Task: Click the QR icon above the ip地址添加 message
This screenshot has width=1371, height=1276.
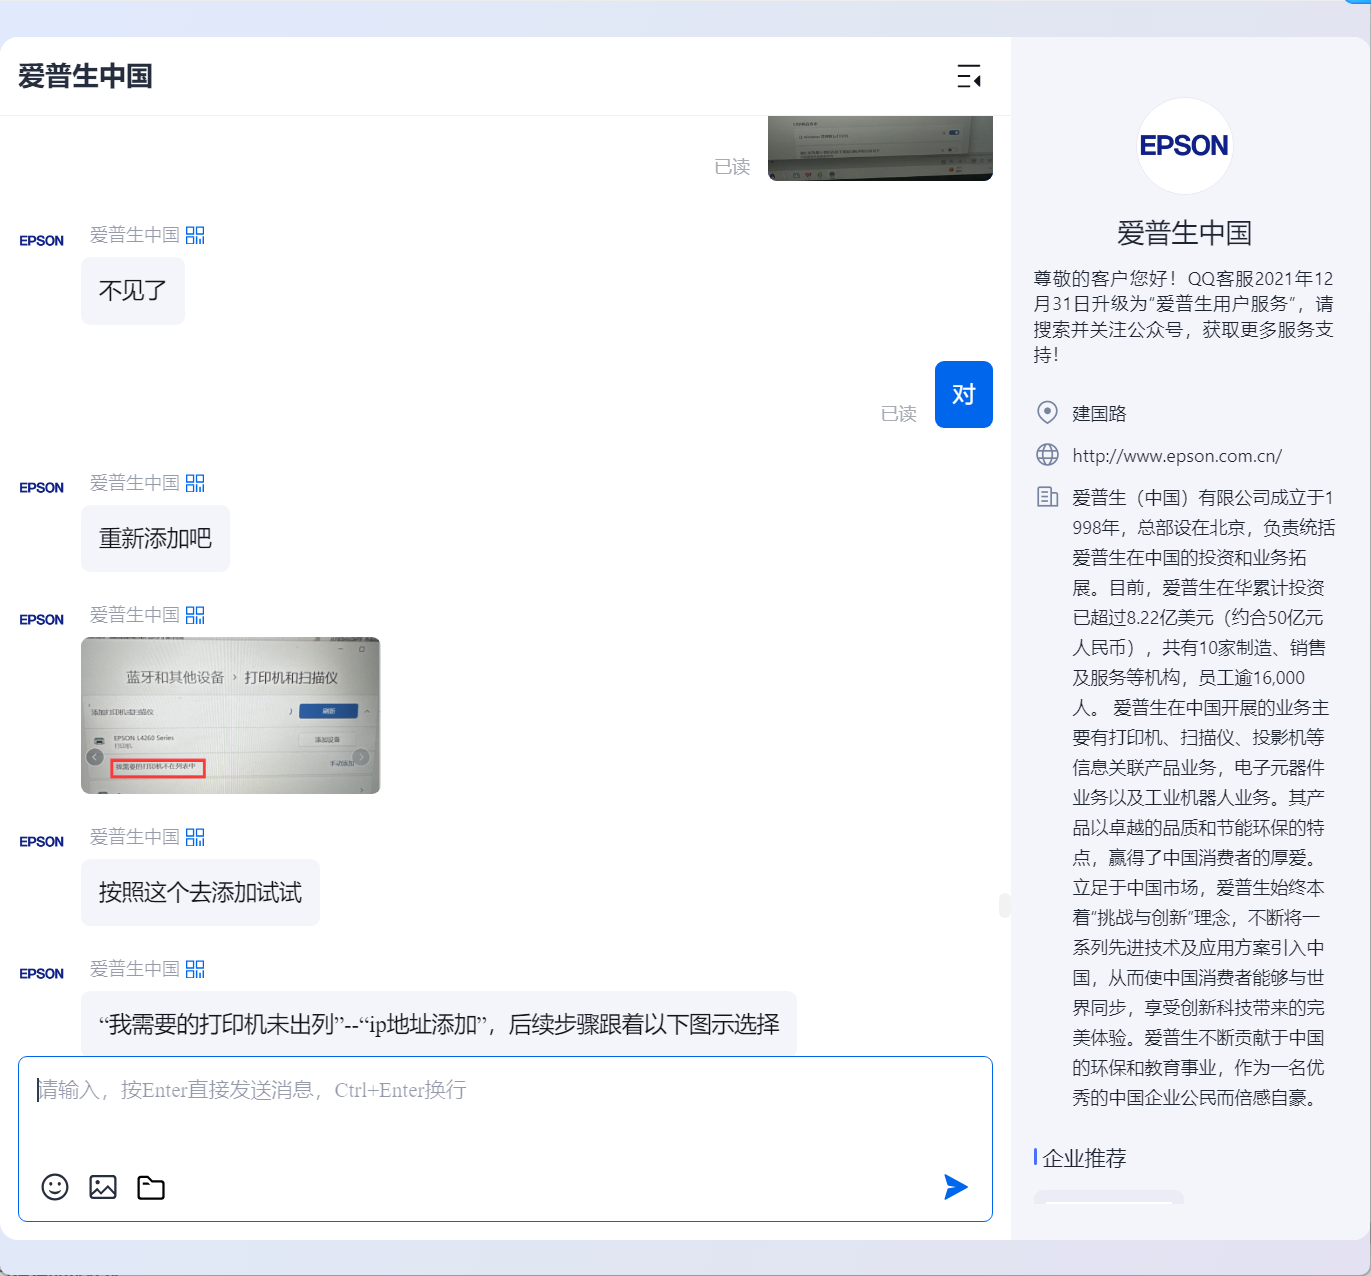Action: pyautogui.click(x=195, y=969)
